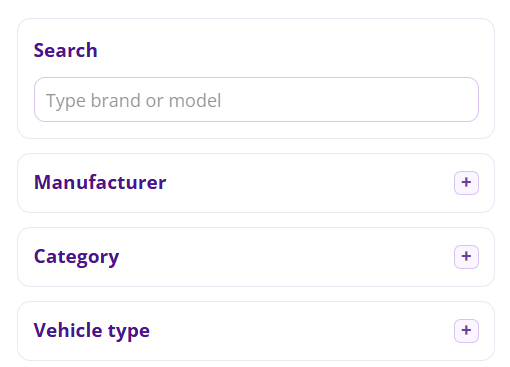Screen dimensions: 510x367
Task: Show vehicle type choices via plus button
Action: [466, 331]
